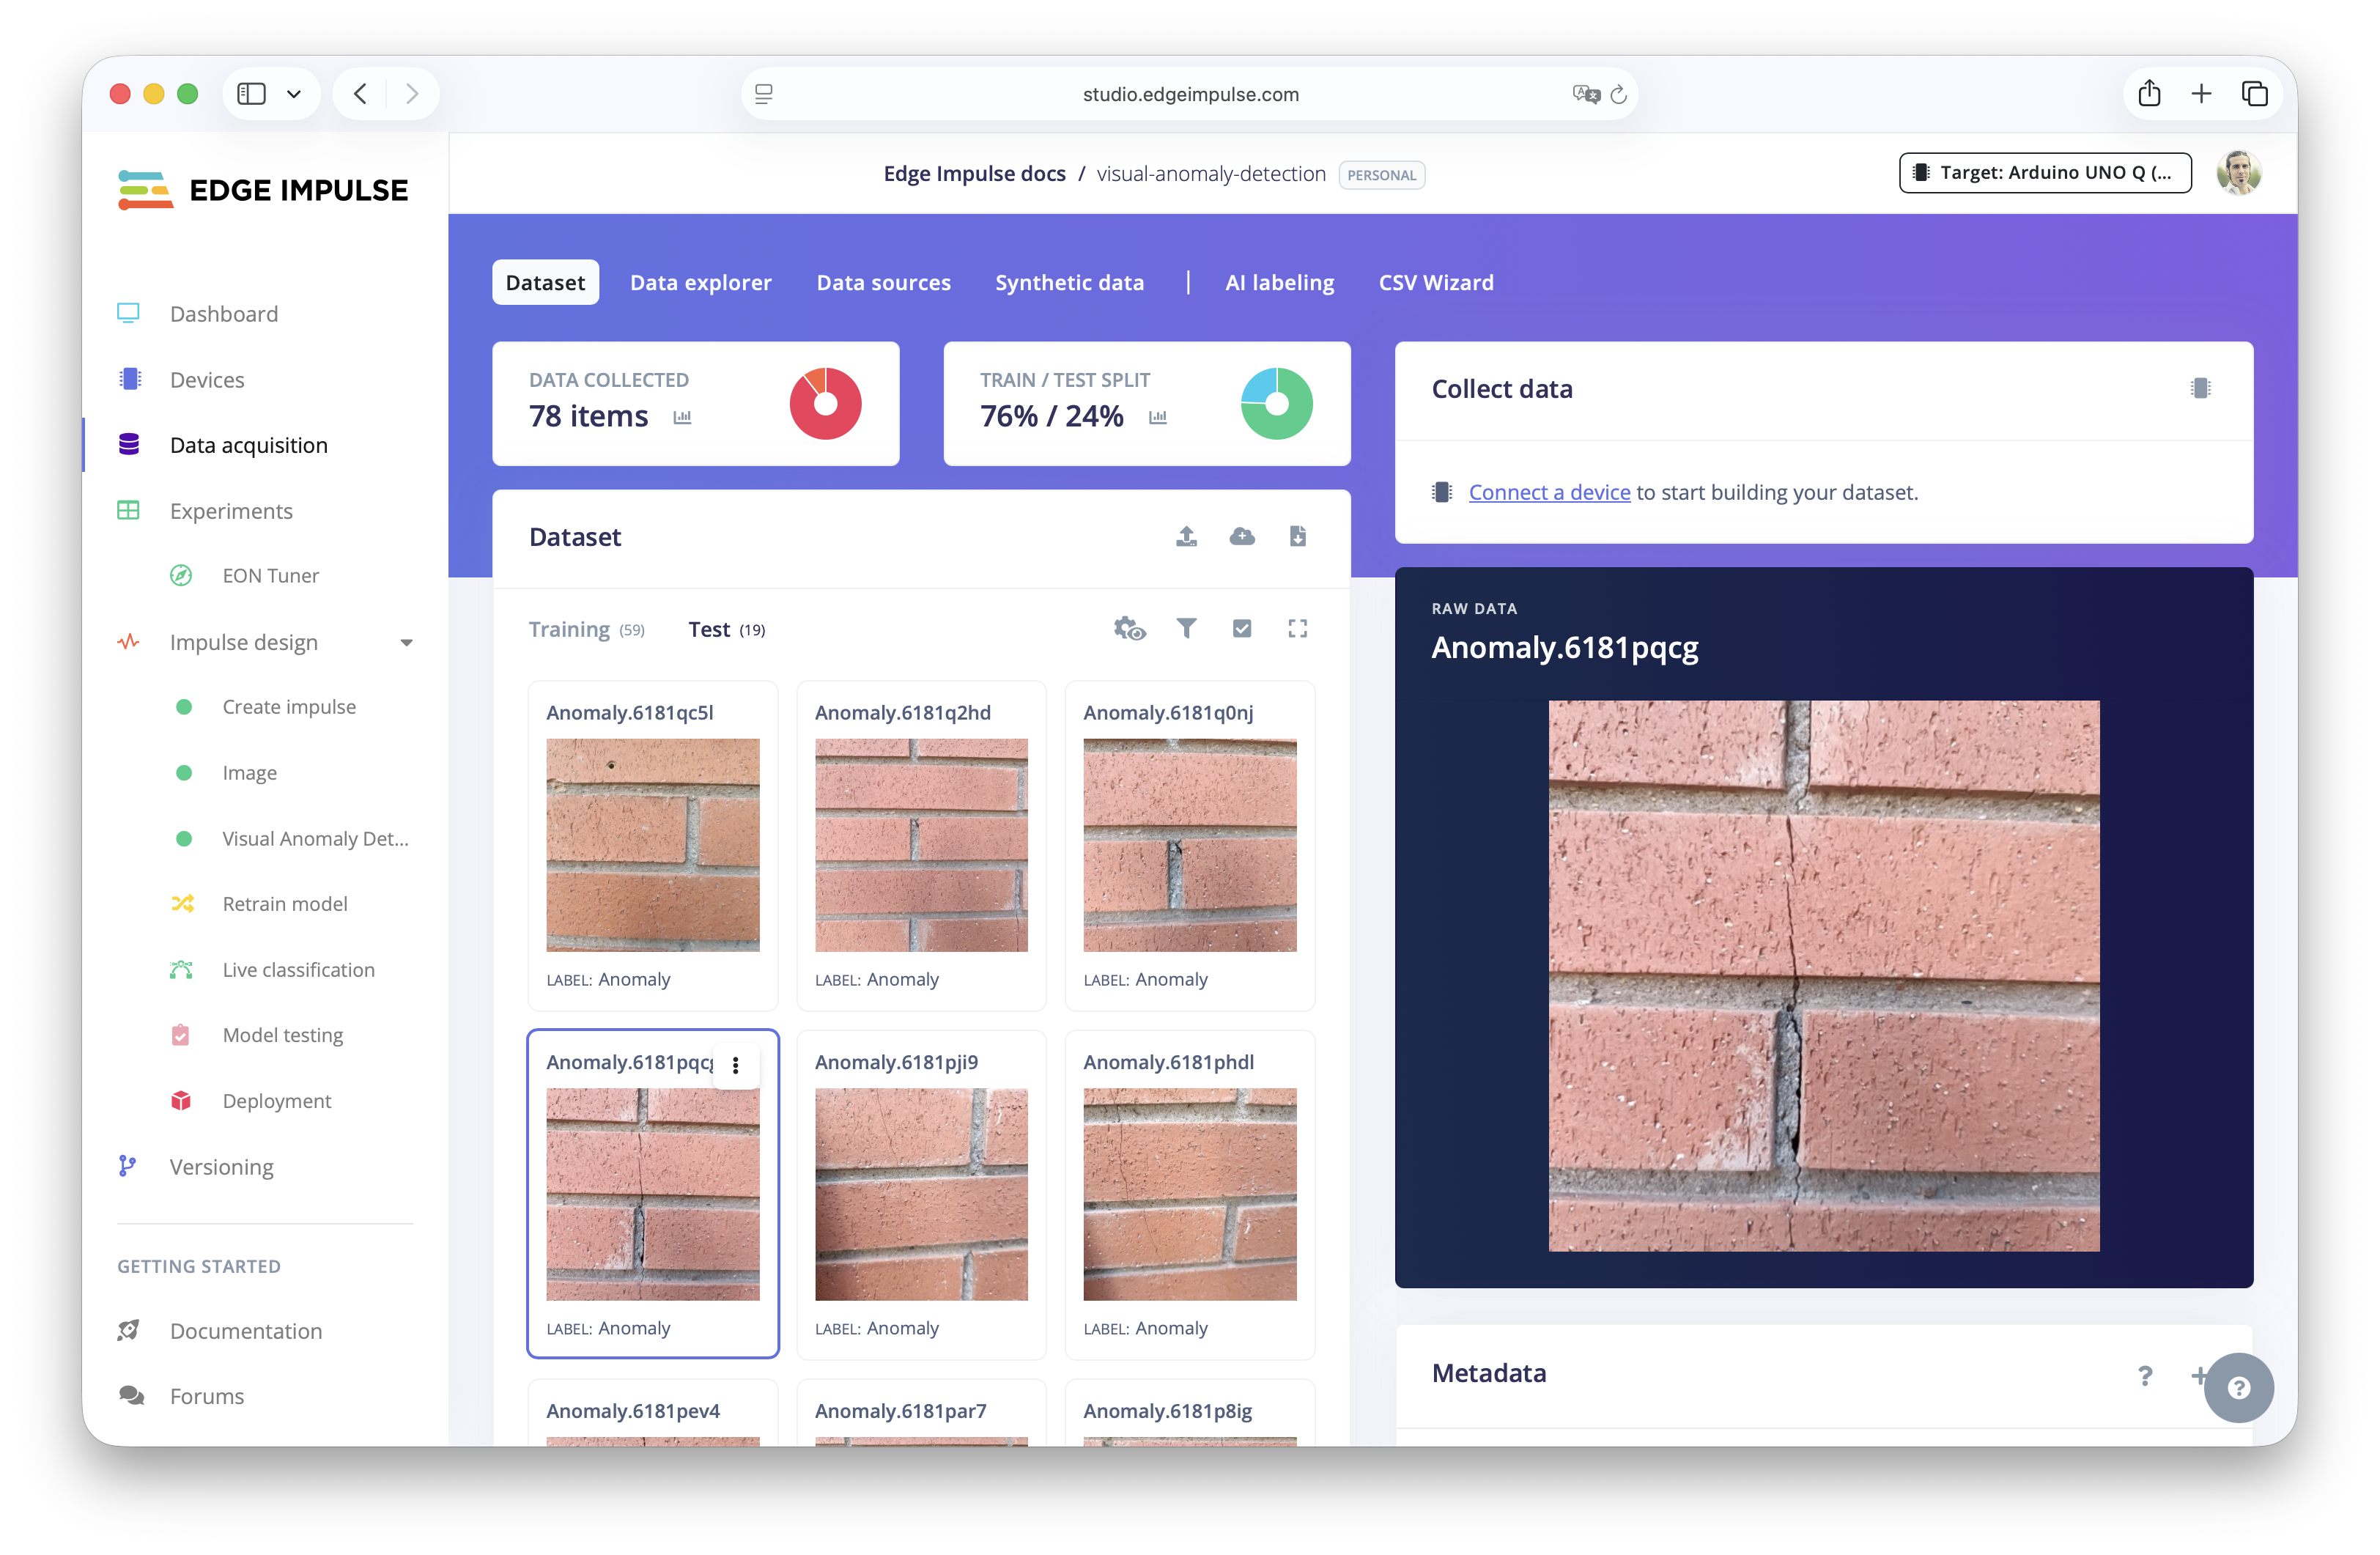Click the export file icon in Dataset header
This screenshot has width=2380, height=1555.
click(x=1297, y=537)
